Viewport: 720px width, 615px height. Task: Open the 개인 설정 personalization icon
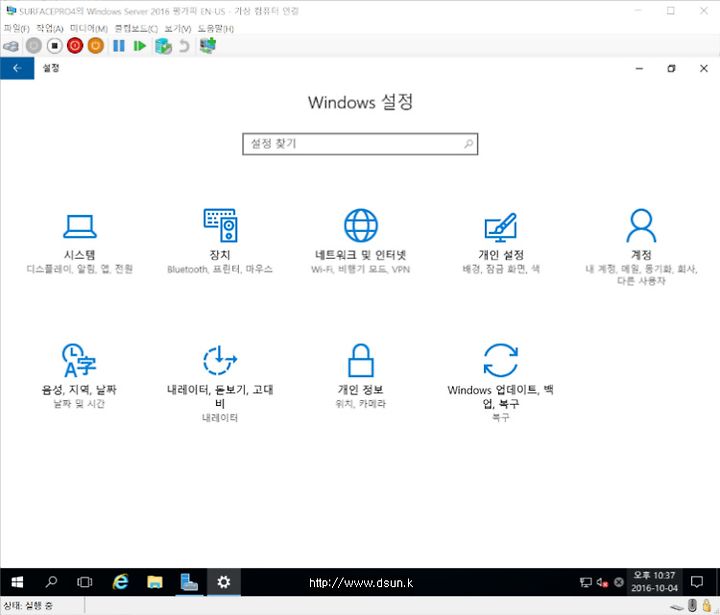(501, 227)
